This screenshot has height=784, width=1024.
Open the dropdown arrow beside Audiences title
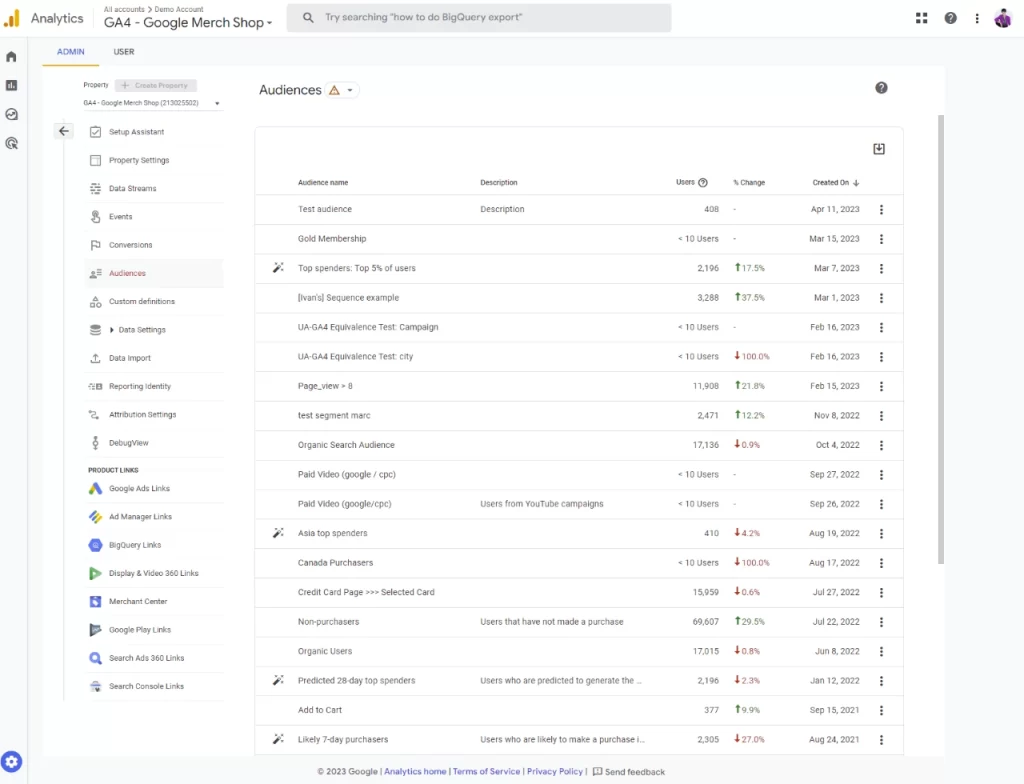coord(350,90)
